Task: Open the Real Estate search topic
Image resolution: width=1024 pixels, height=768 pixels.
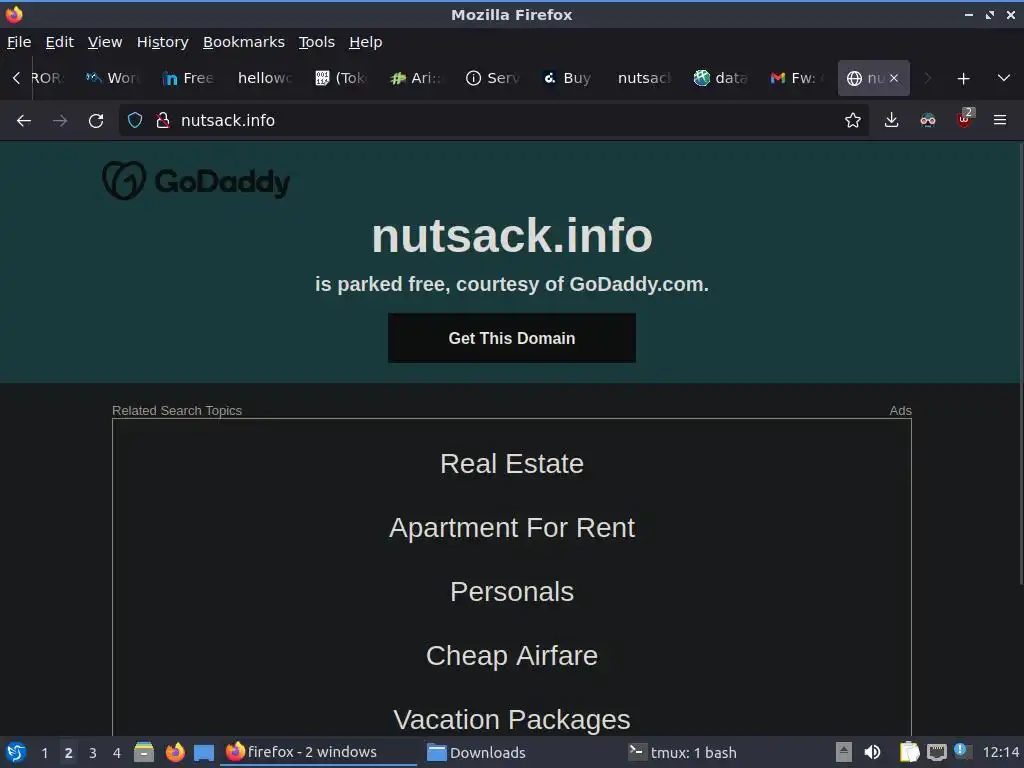Action: pyautogui.click(x=512, y=464)
